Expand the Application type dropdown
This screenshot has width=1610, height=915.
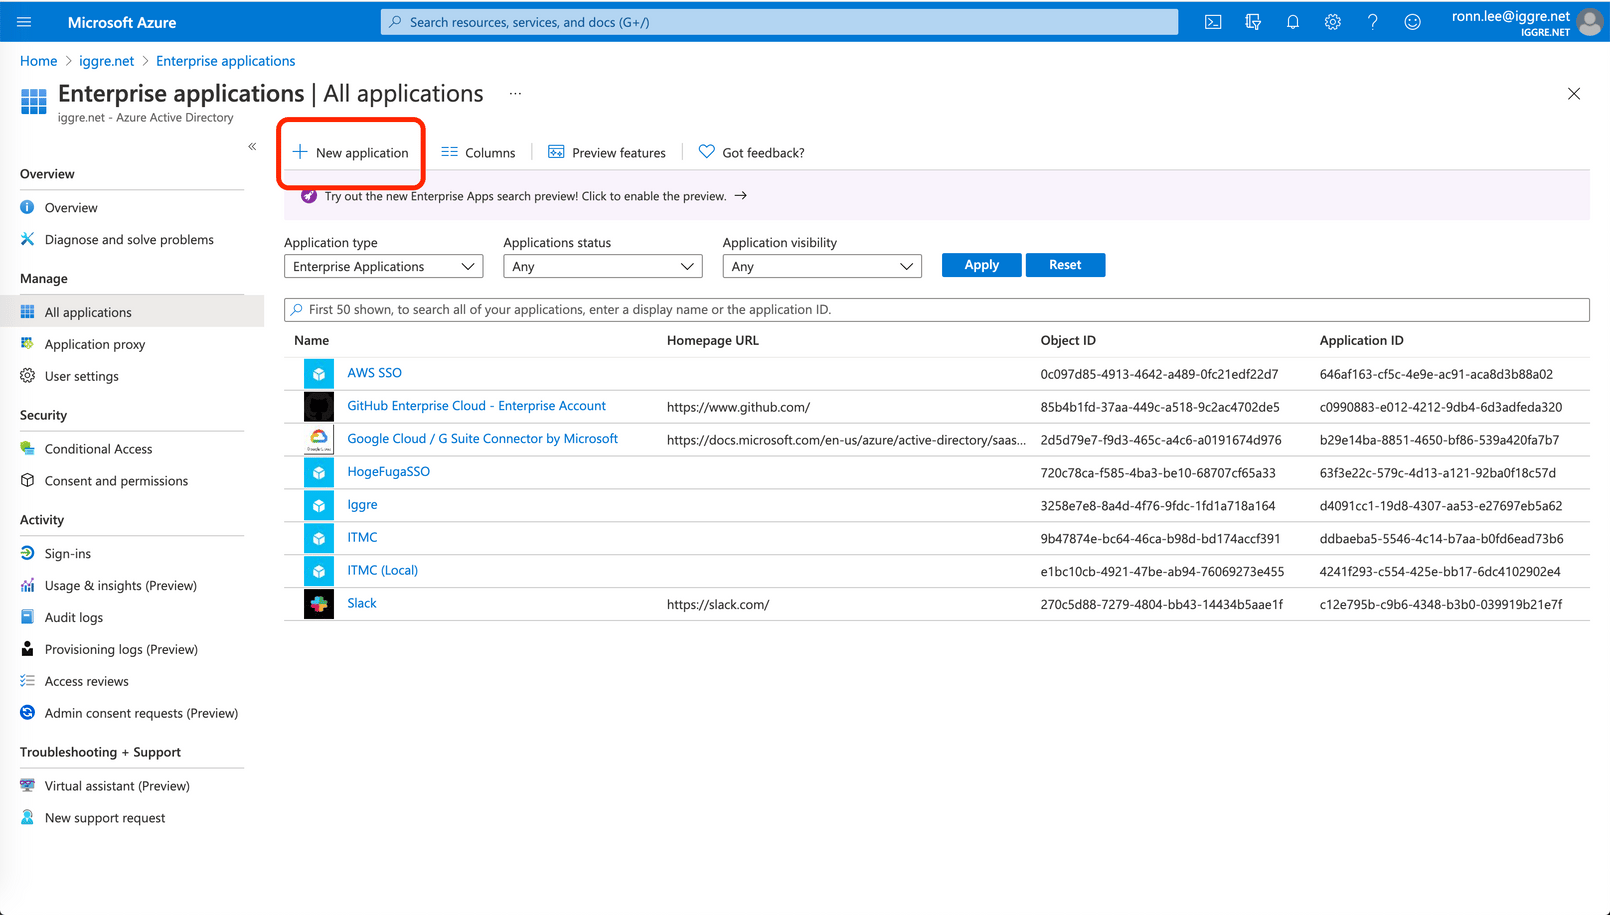coord(384,267)
